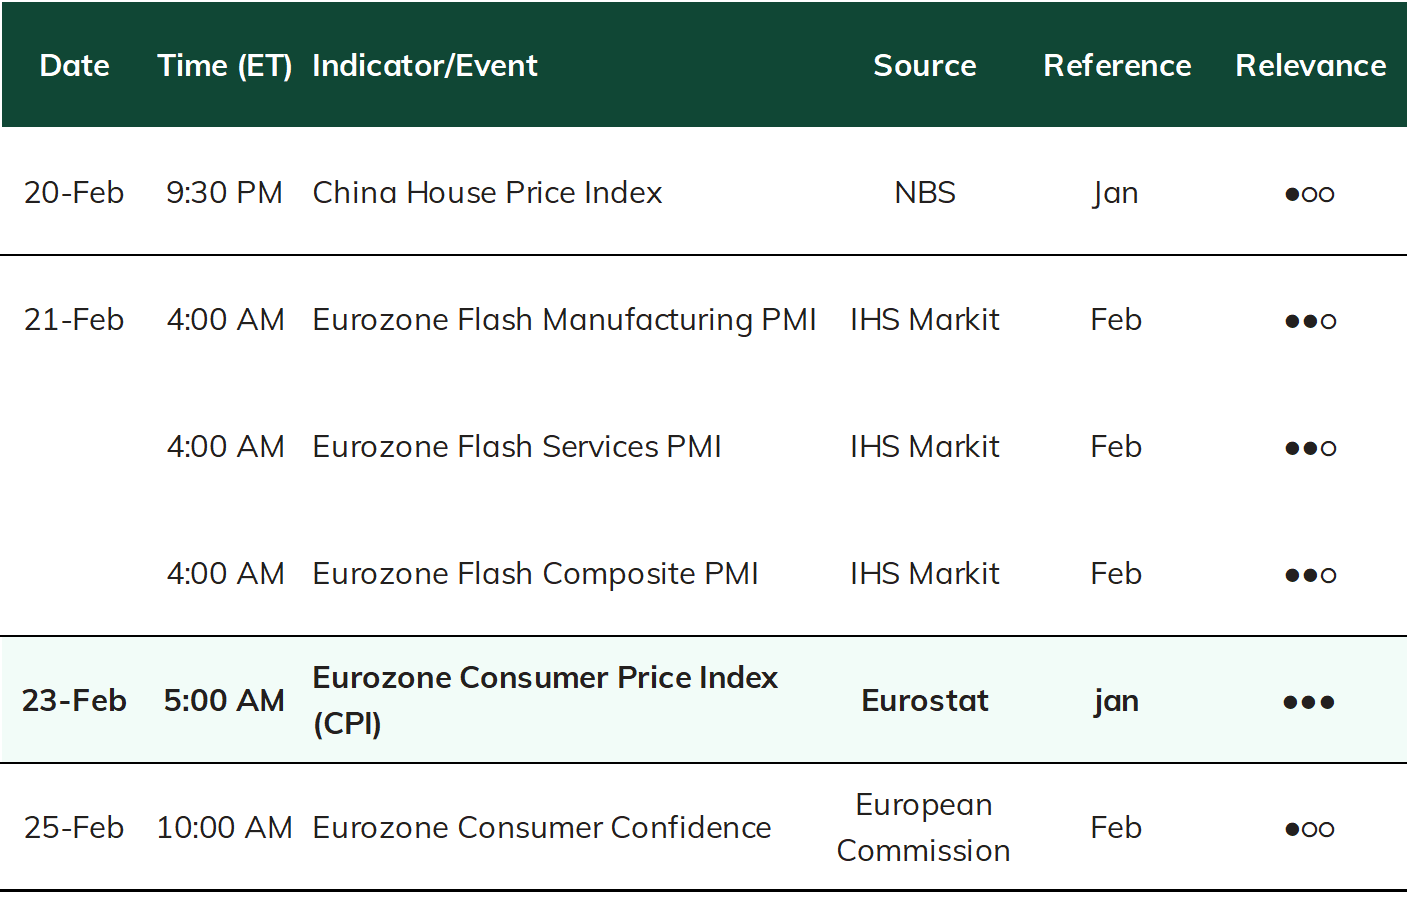Select the Reference column header
Viewport: 1408px width, 906px height.
(x=1117, y=66)
